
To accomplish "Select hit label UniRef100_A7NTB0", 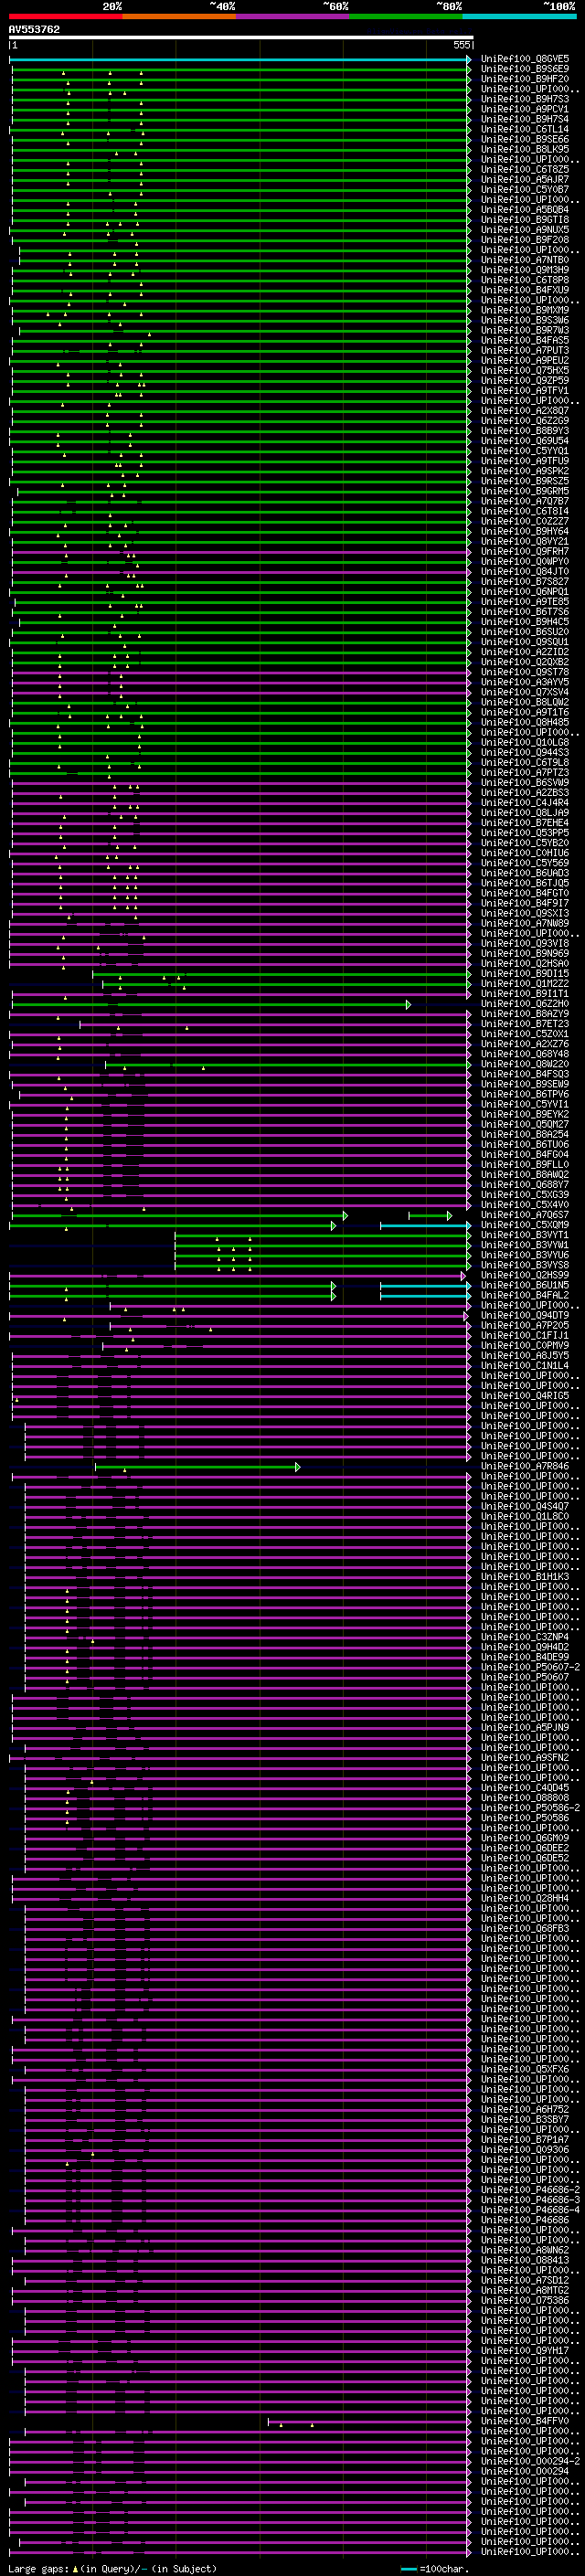I will (525, 260).
